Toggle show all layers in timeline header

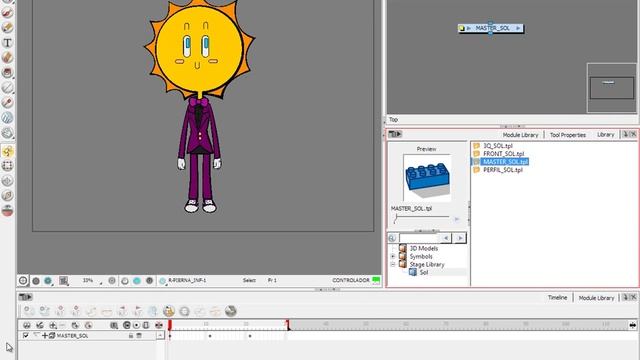27,325
